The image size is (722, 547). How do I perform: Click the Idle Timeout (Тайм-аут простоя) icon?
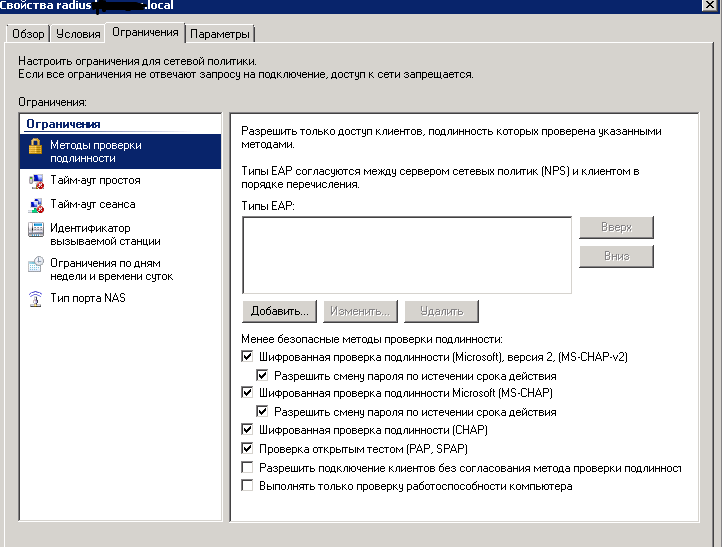click(35, 181)
